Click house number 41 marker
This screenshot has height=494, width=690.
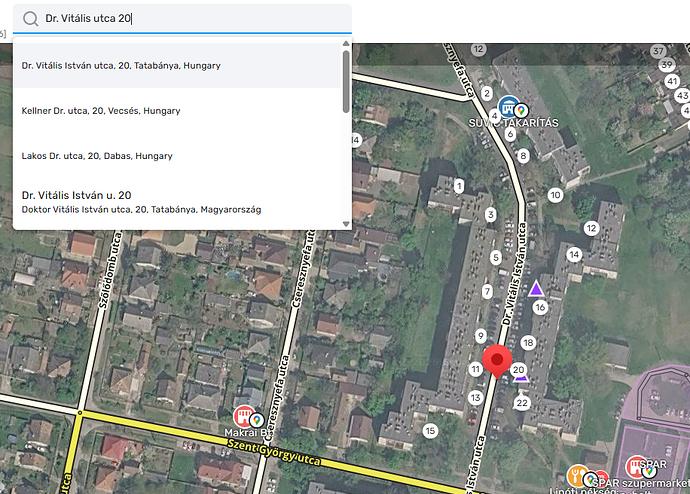(672, 81)
